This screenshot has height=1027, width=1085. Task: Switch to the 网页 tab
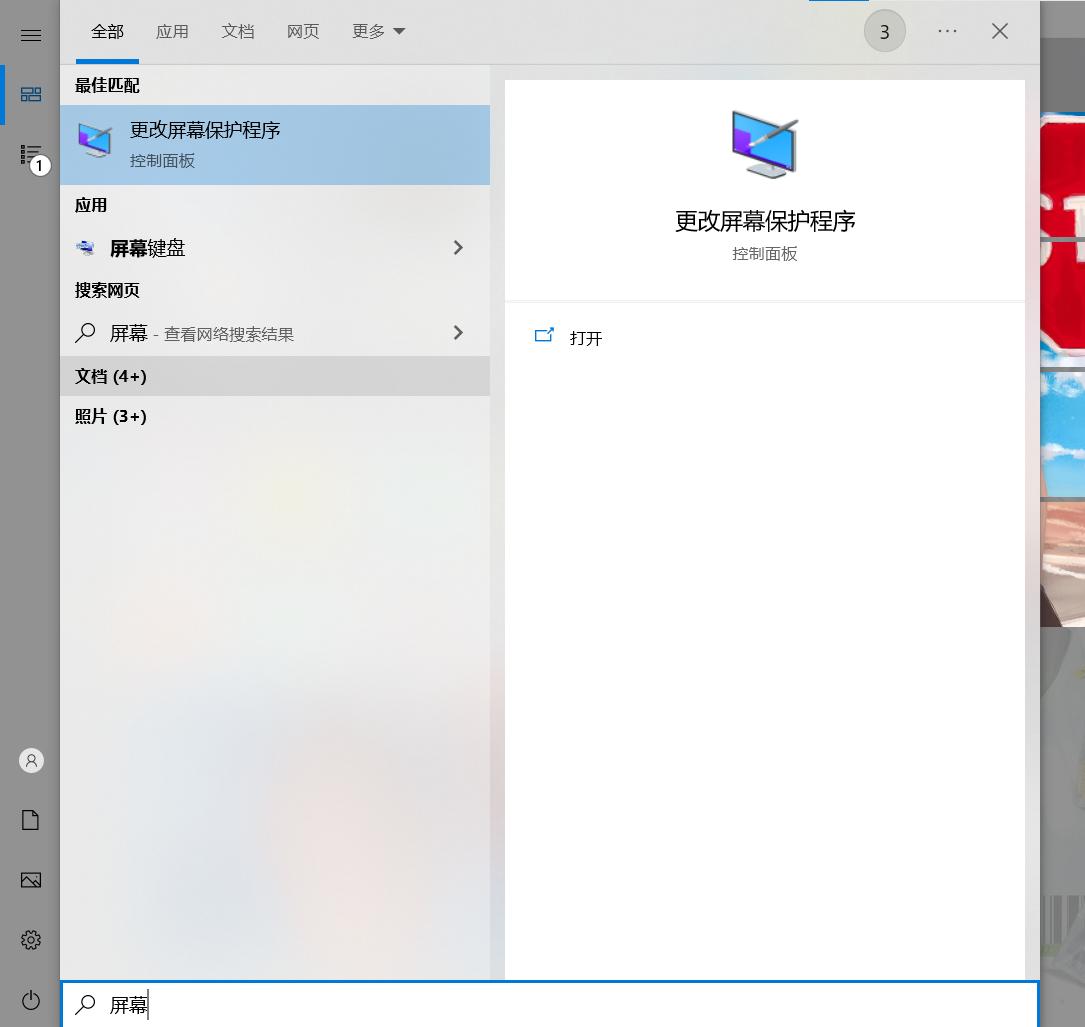point(302,31)
